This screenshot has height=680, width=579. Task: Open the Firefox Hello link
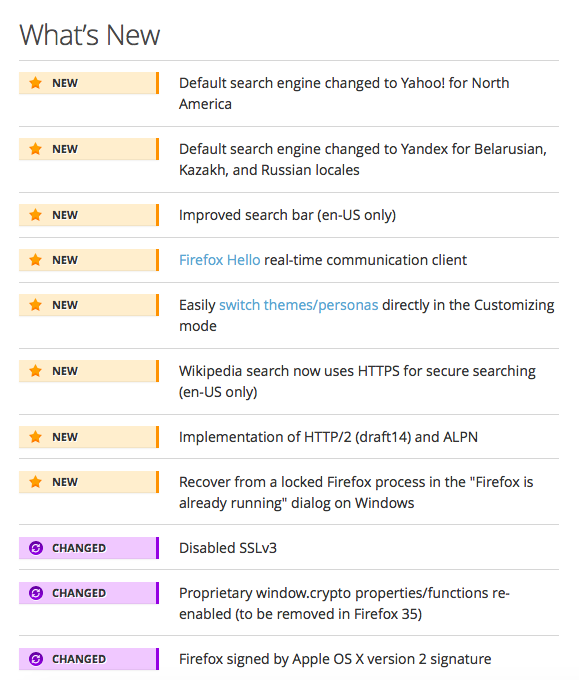[x=219, y=260]
